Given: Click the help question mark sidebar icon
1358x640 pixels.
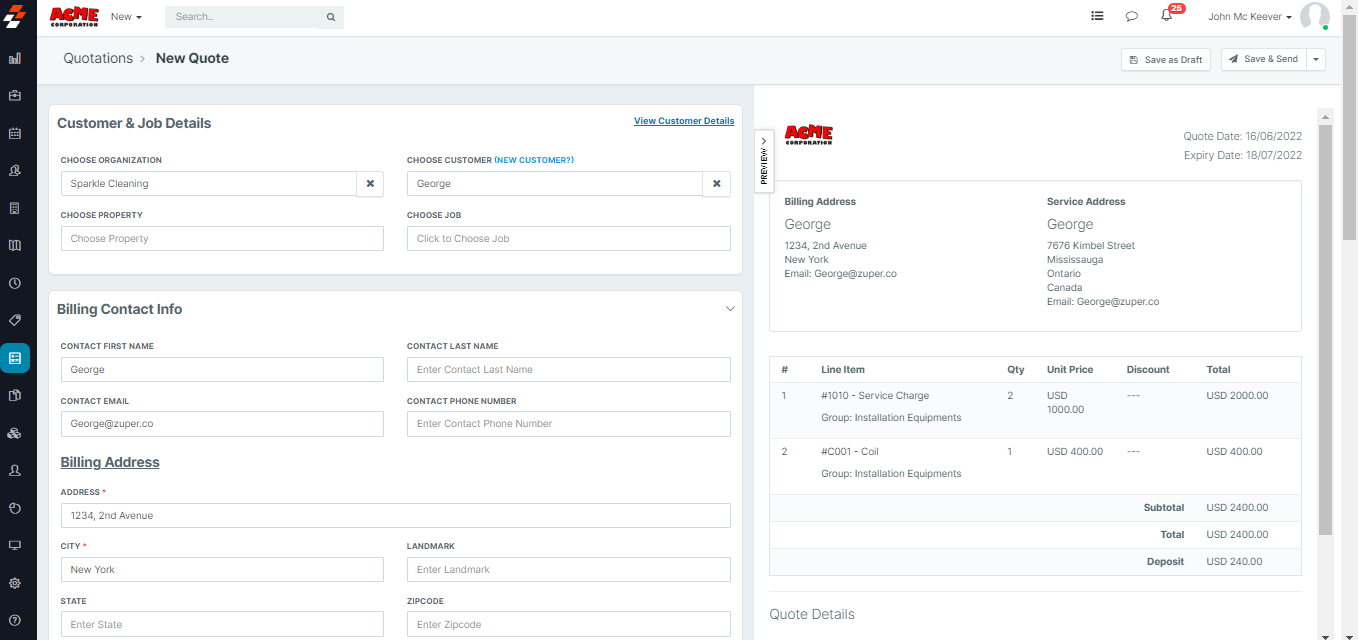Looking at the screenshot, I should pyautogui.click(x=15, y=620).
